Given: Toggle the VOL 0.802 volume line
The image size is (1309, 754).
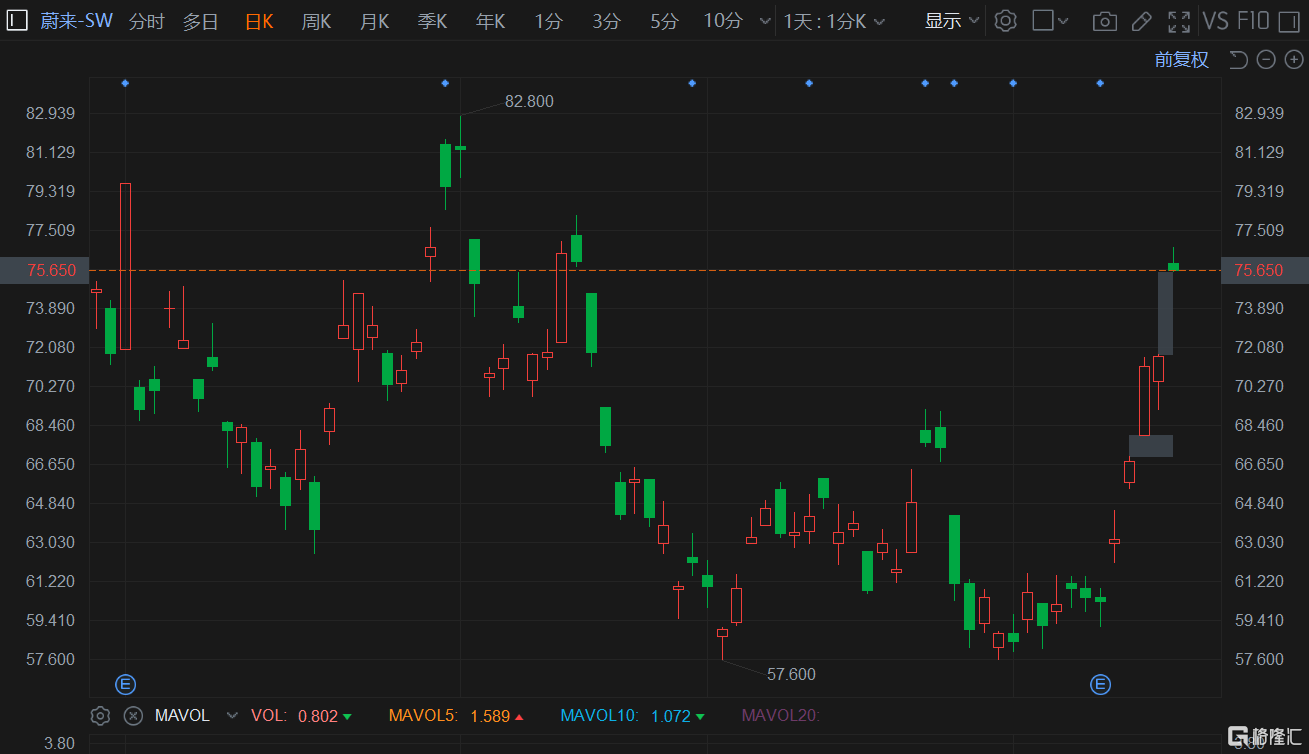Looking at the screenshot, I should pyautogui.click(x=301, y=716).
